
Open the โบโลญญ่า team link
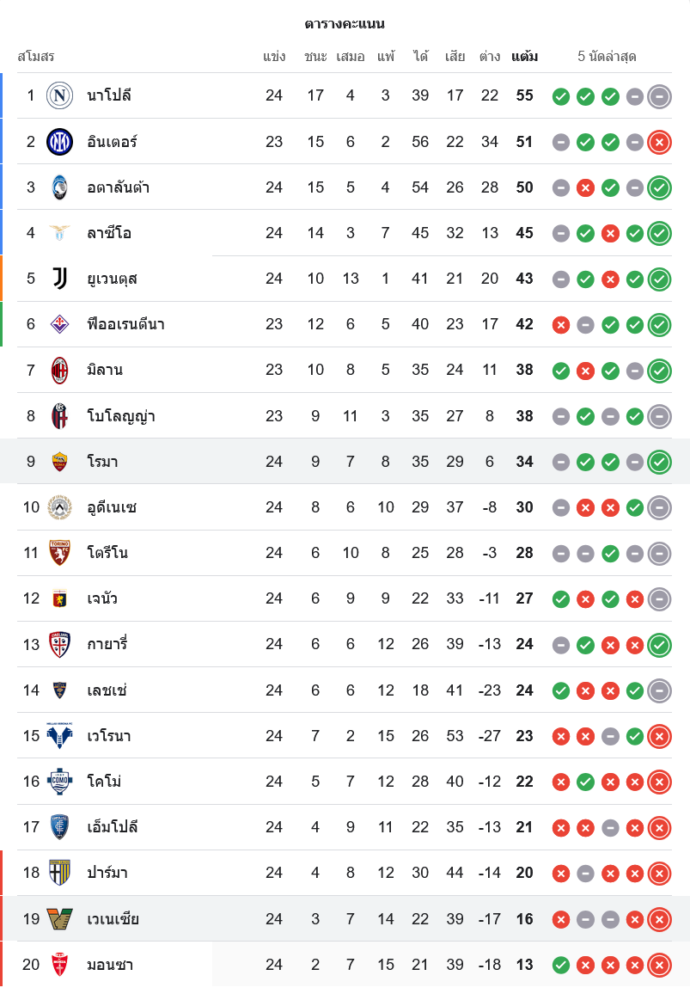[x=120, y=416]
